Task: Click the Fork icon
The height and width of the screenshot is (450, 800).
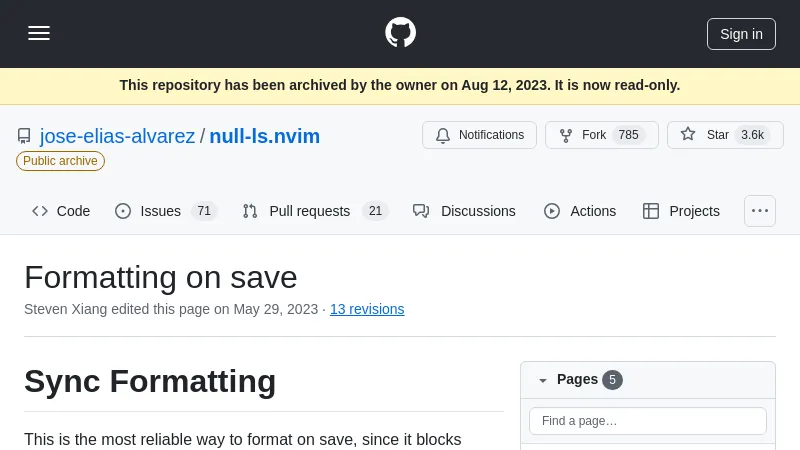Action: pyautogui.click(x=566, y=135)
